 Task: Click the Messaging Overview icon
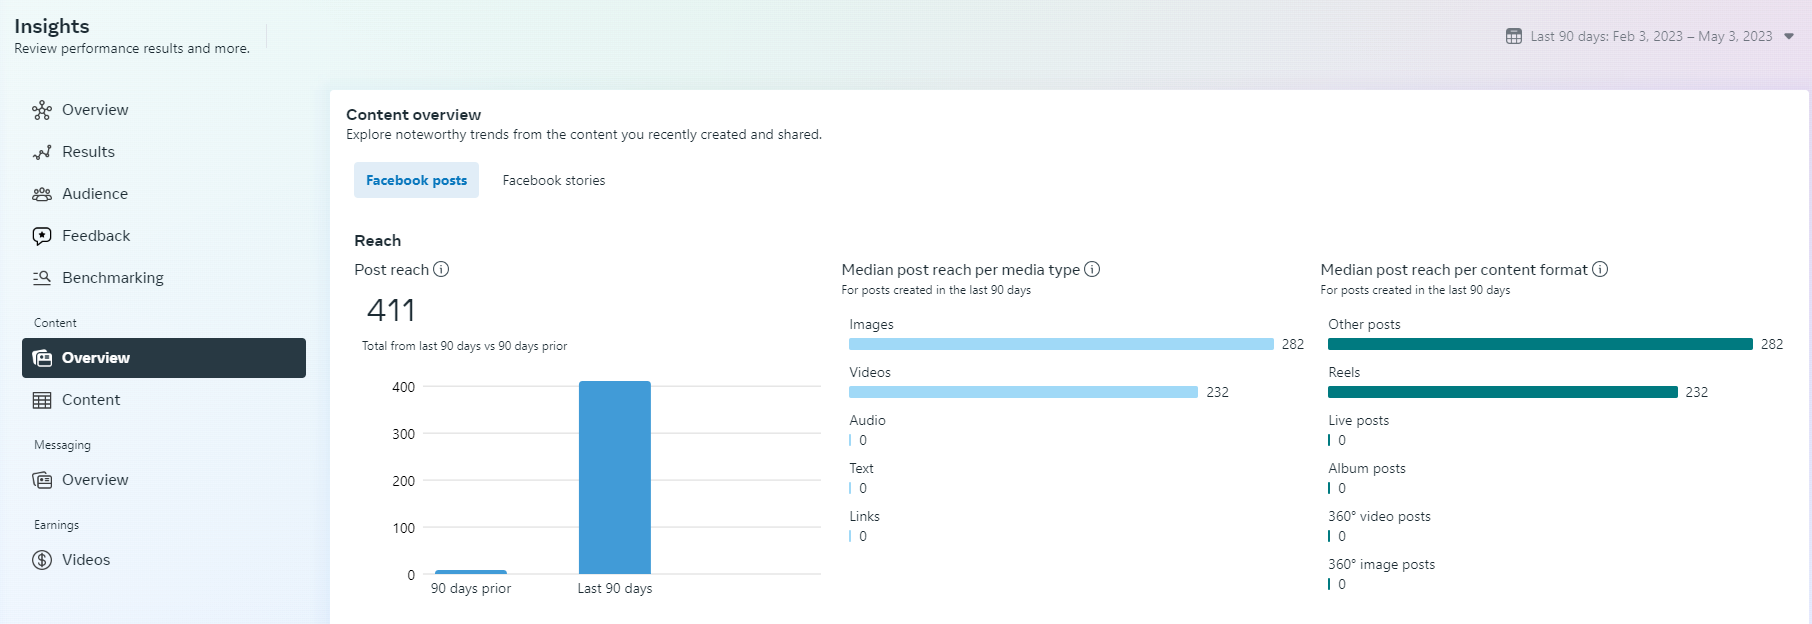point(42,480)
